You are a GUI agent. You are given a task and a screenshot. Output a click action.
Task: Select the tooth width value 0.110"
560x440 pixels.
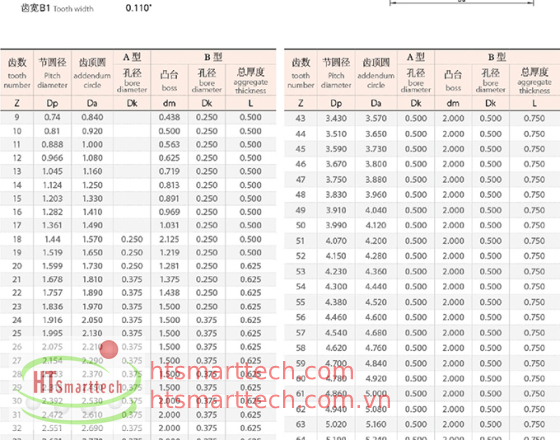[139, 8]
